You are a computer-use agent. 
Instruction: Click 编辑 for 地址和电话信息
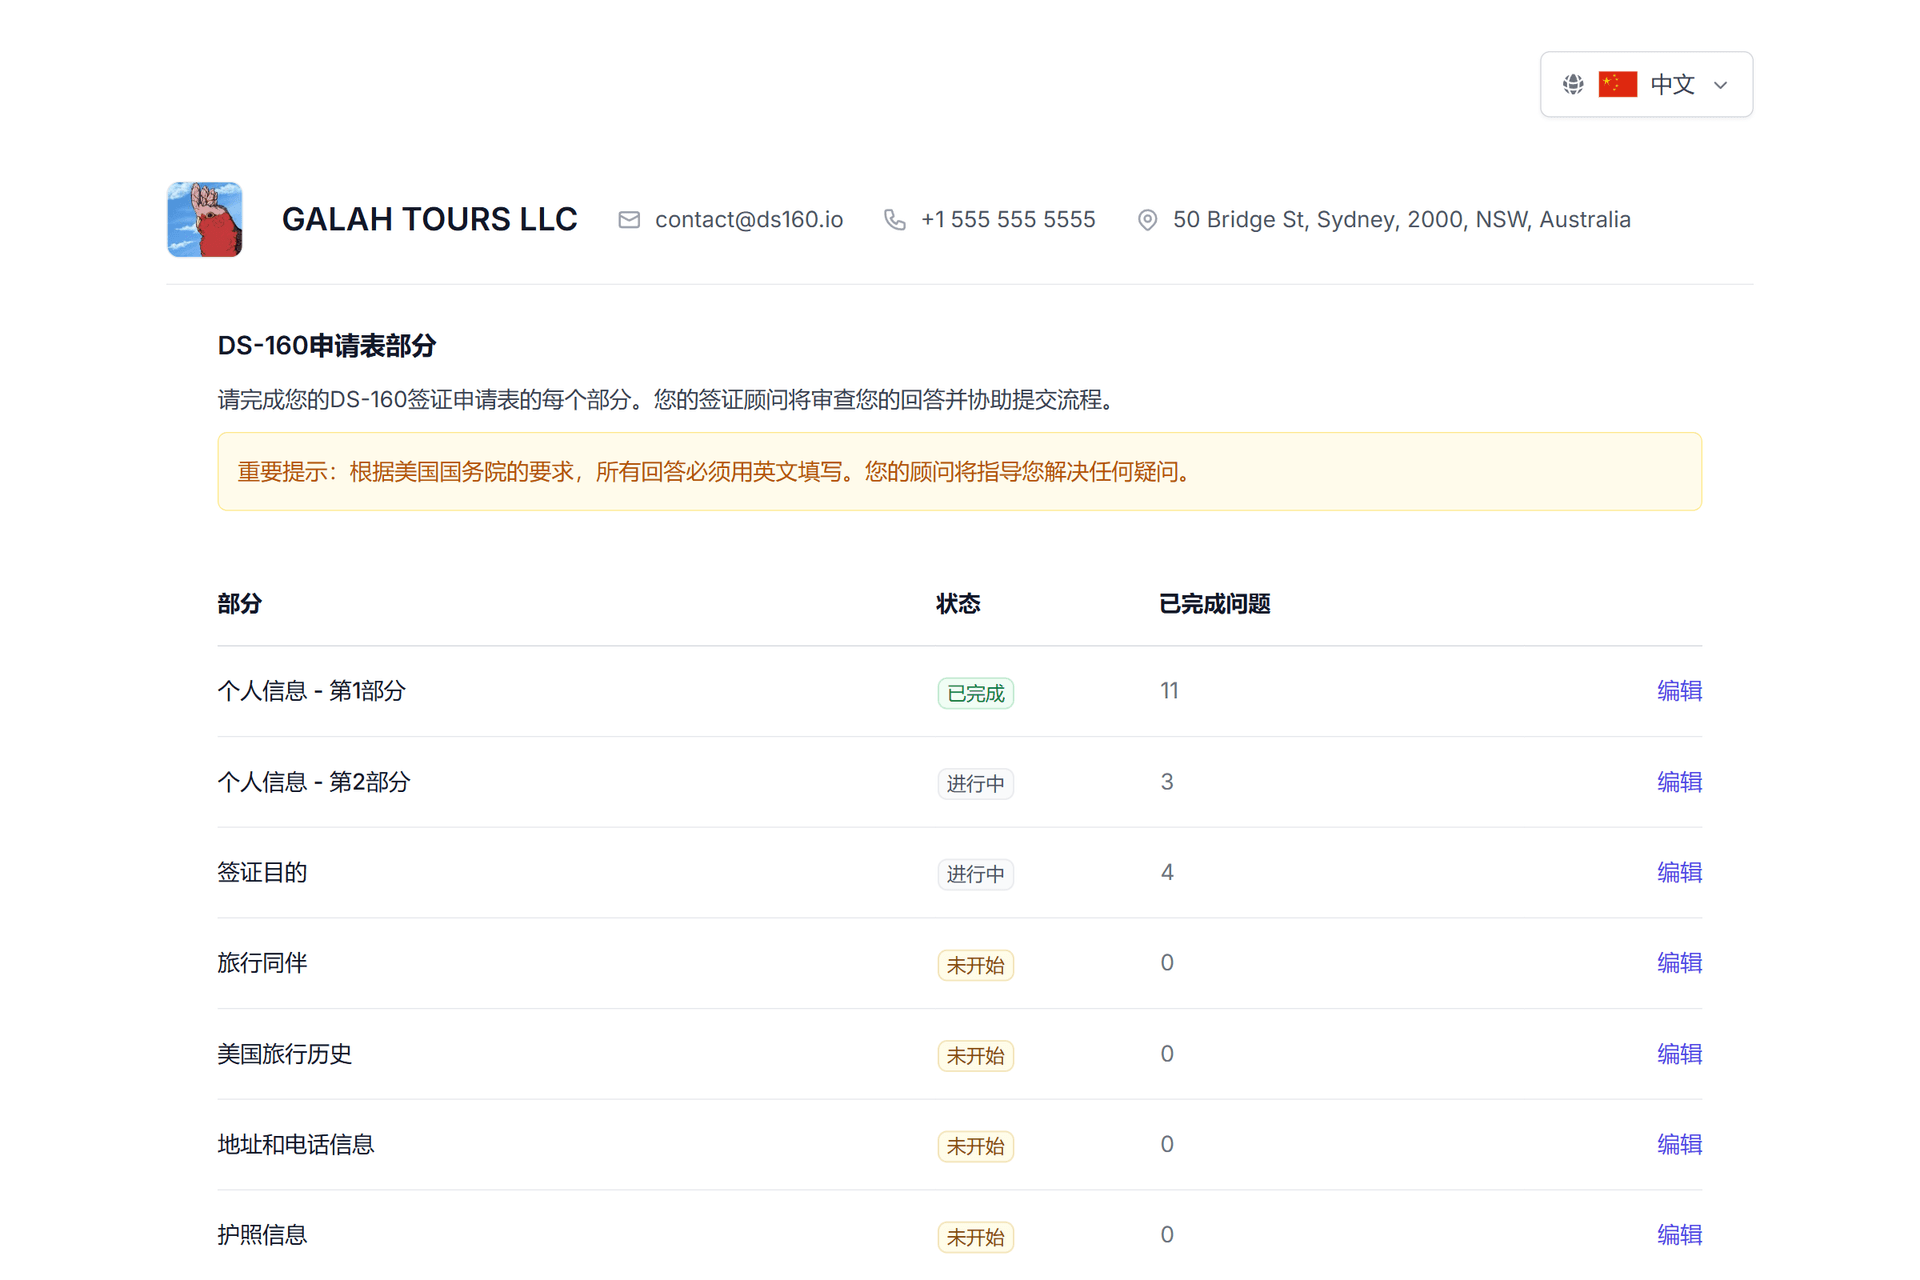click(1679, 1145)
